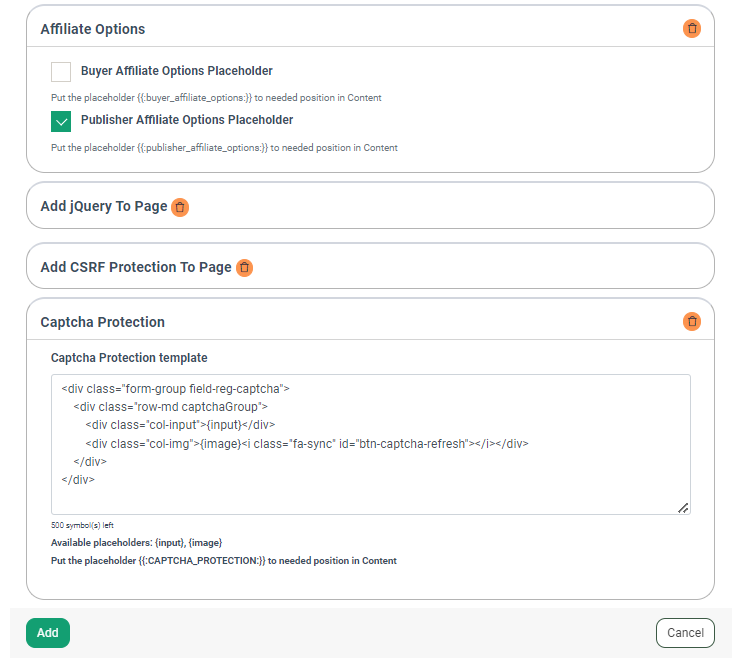The image size is (744, 668).
Task: Click the CAPTCHA_PROTECTION placeholder hint text
Action: (223, 561)
